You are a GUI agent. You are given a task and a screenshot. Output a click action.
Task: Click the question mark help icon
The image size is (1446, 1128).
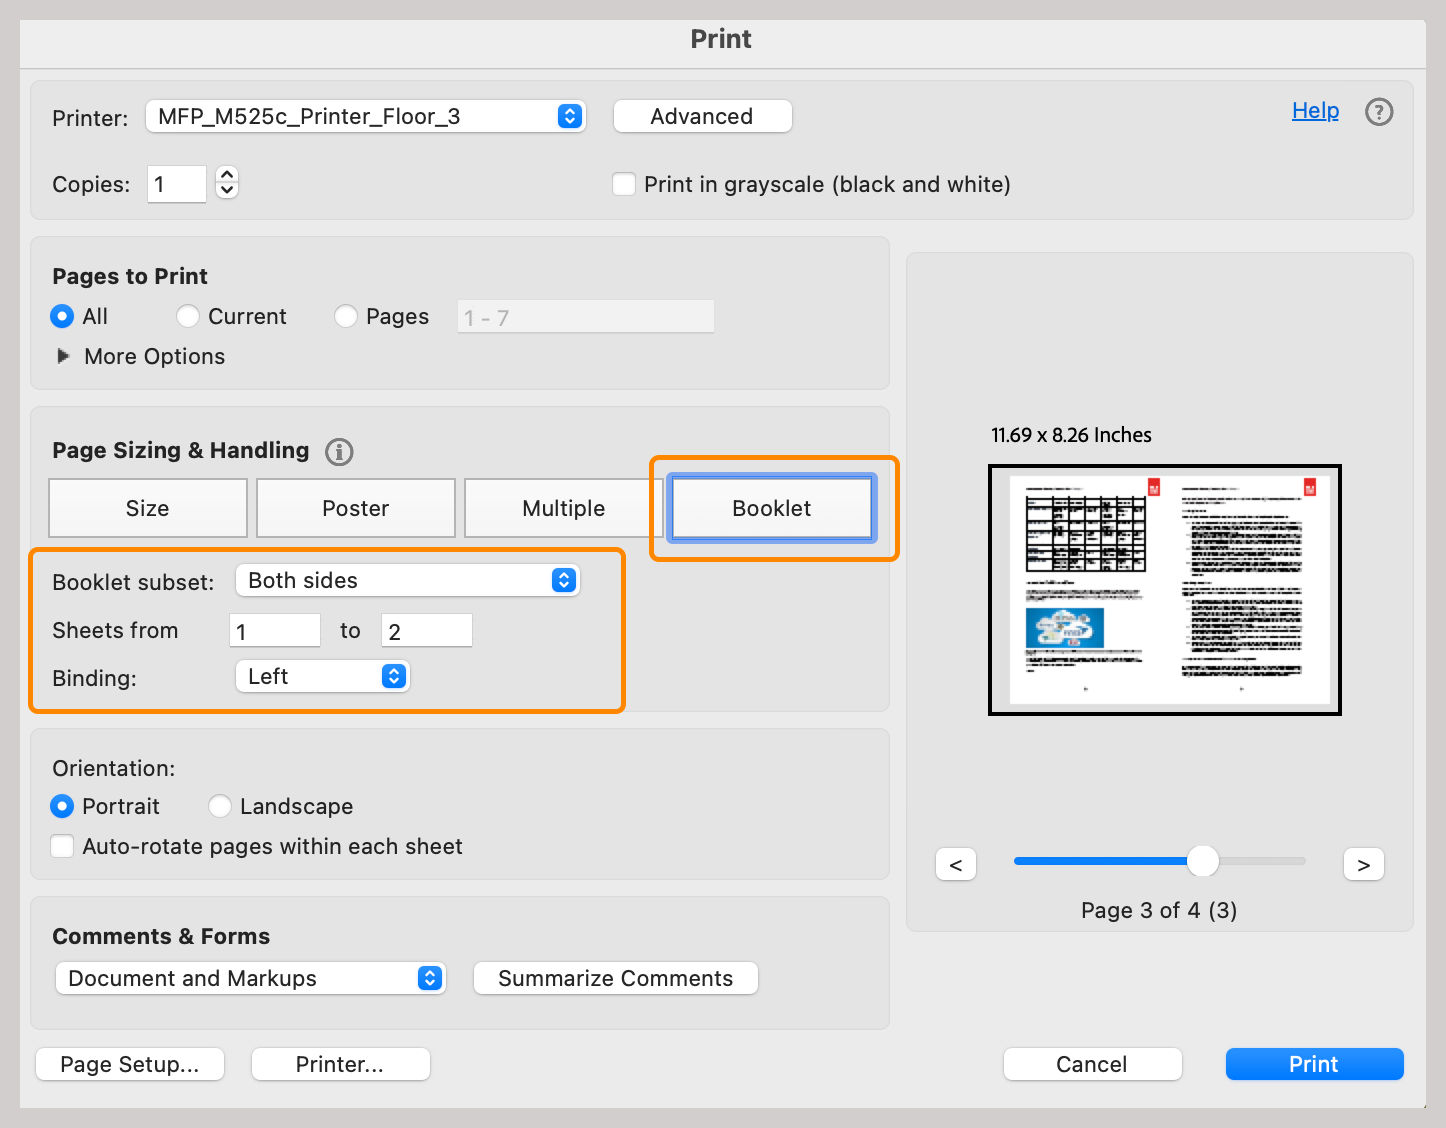(1379, 112)
